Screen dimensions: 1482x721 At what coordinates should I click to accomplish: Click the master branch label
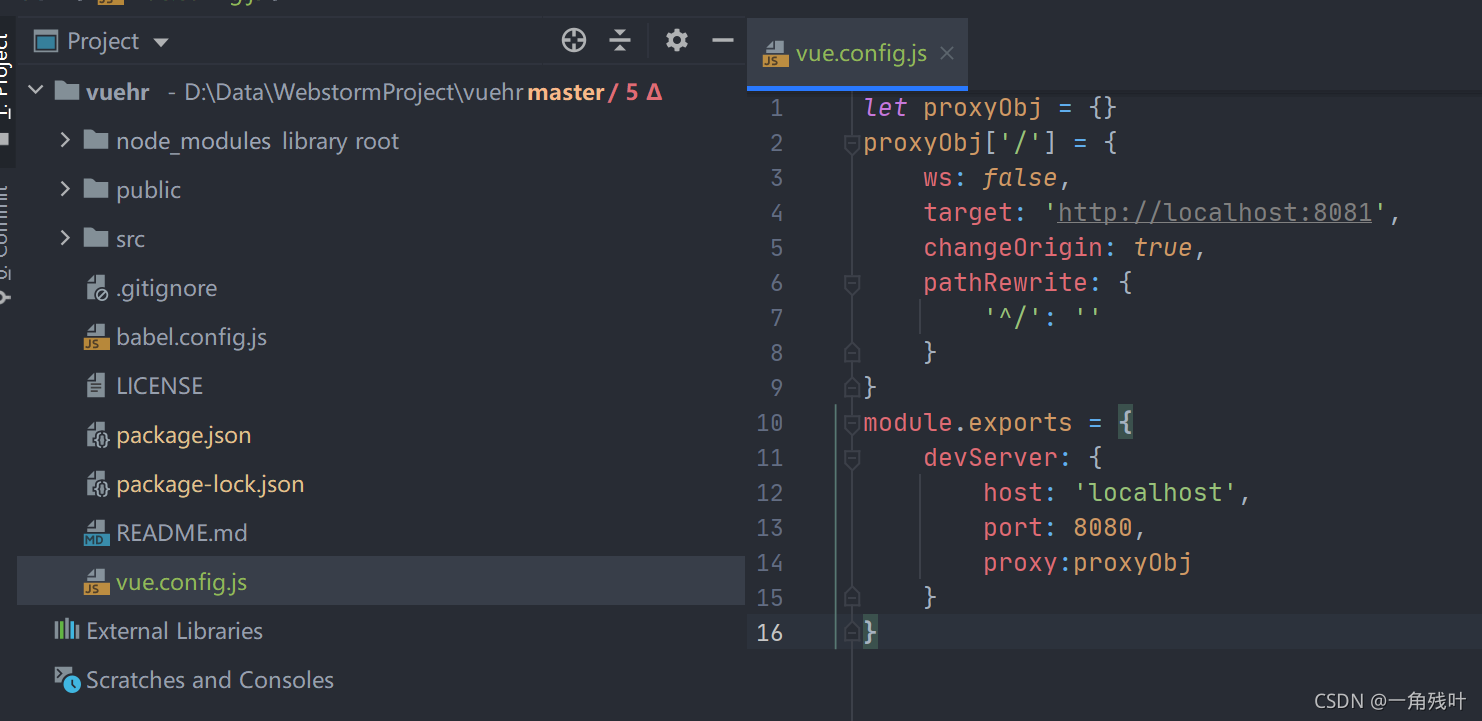click(x=566, y=93)
